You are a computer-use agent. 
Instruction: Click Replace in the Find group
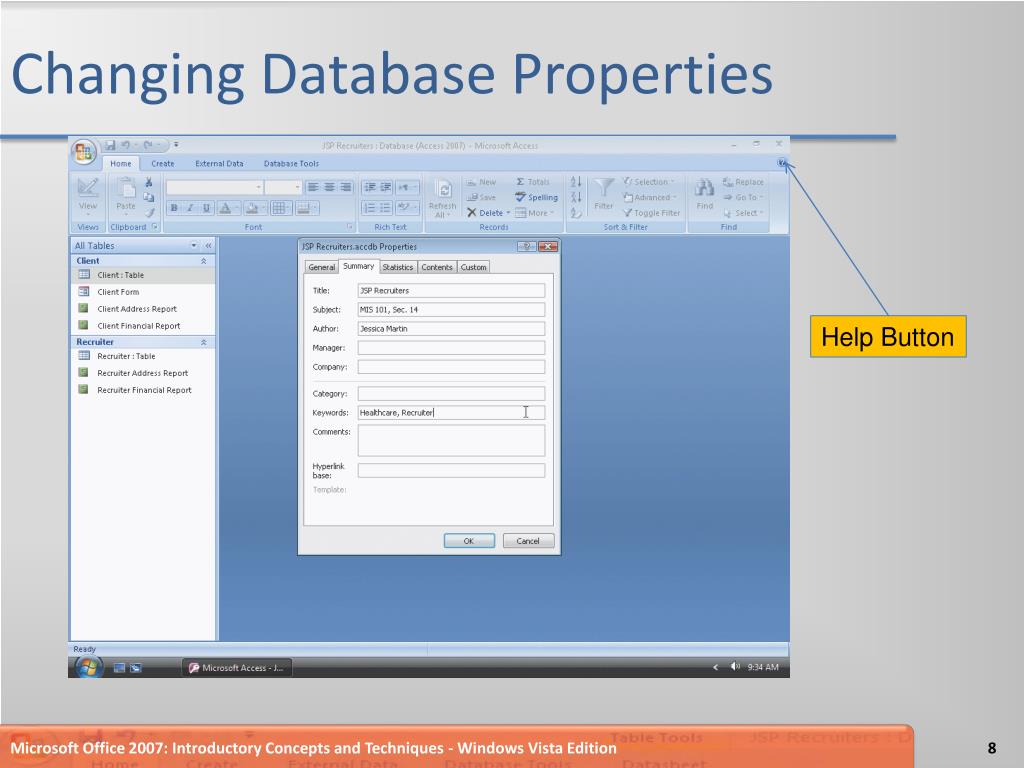click(743, 182)
